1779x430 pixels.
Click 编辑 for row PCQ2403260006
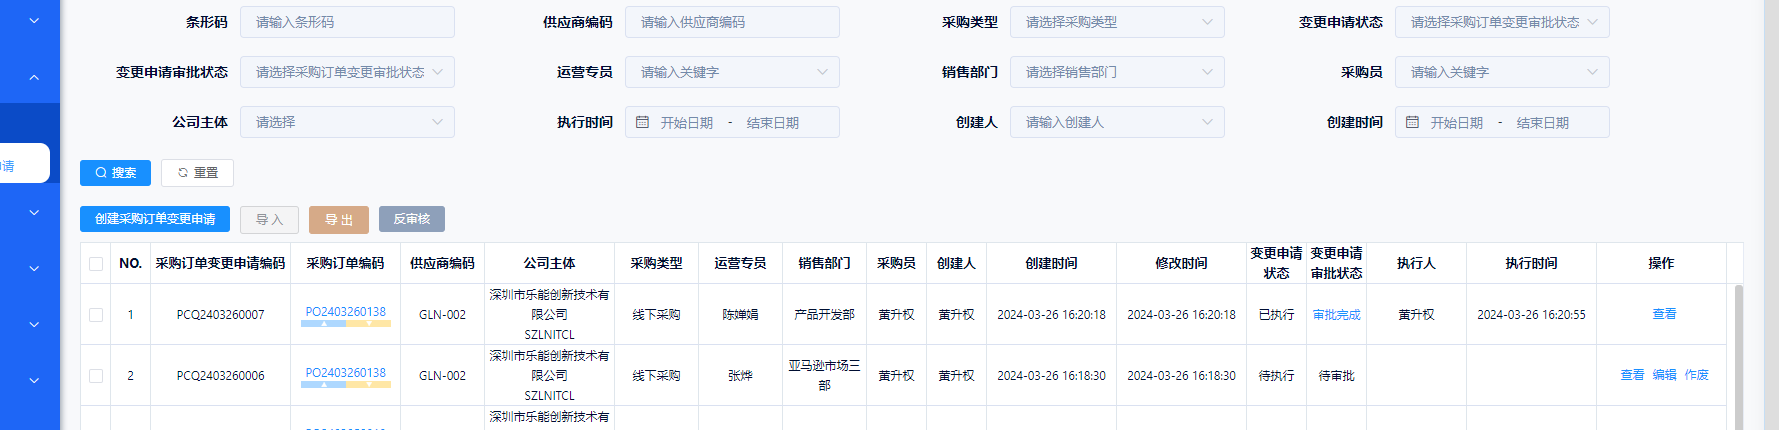coord(1664,375)
